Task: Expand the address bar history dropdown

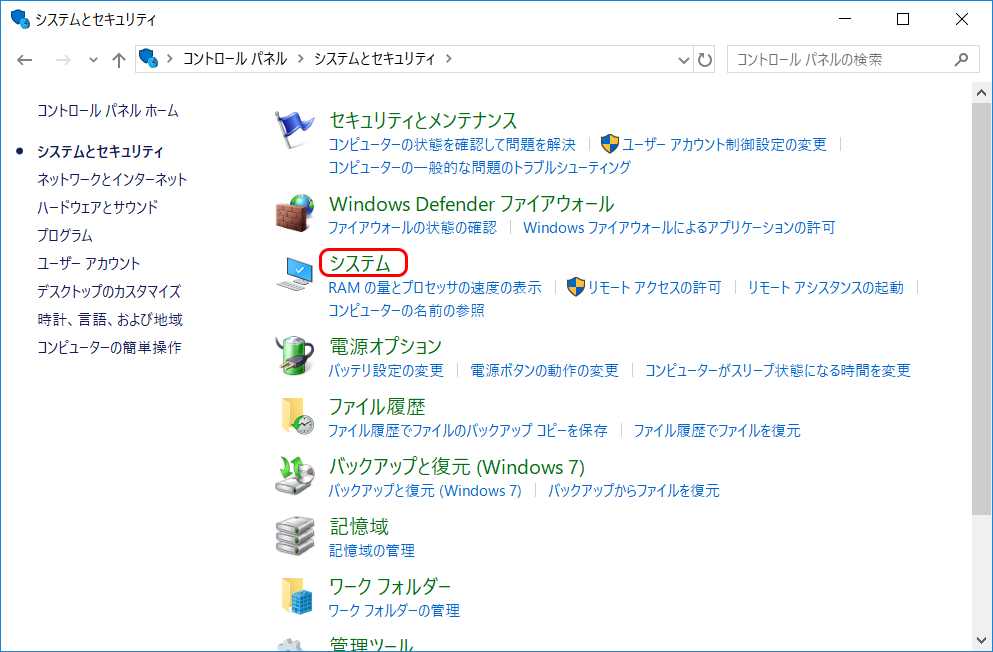Action: tap(683, 60)
